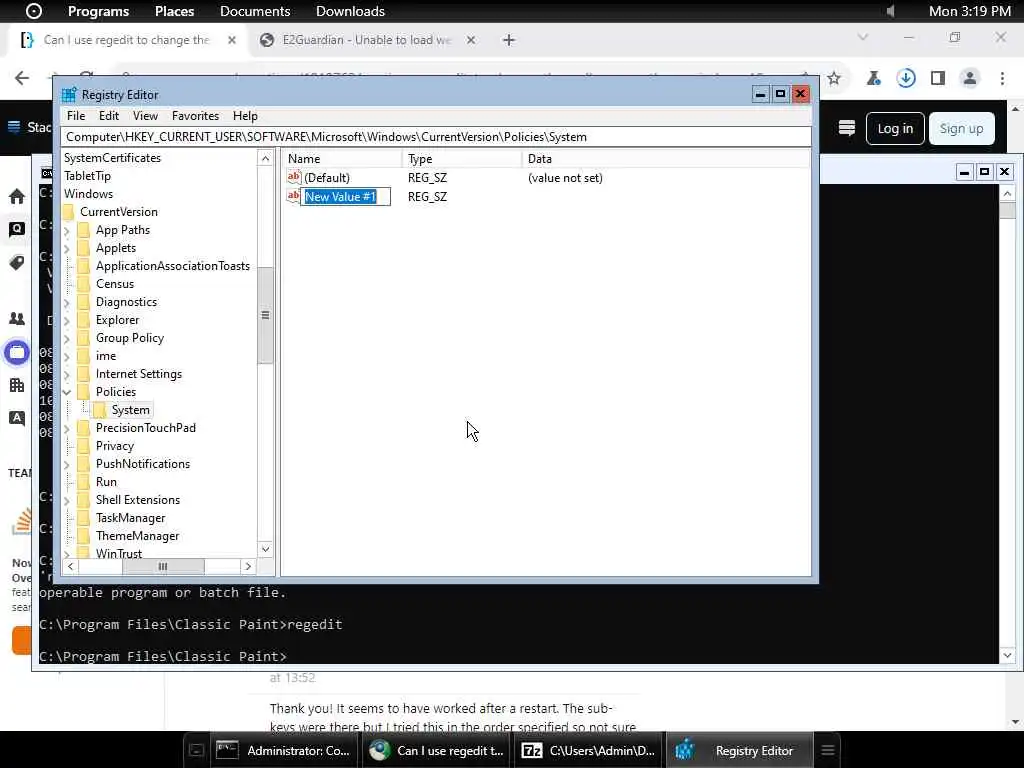The height and width of the screenshot is (768, 1024).
Task: Select the Census key
Action: click(x=115, y=283)
